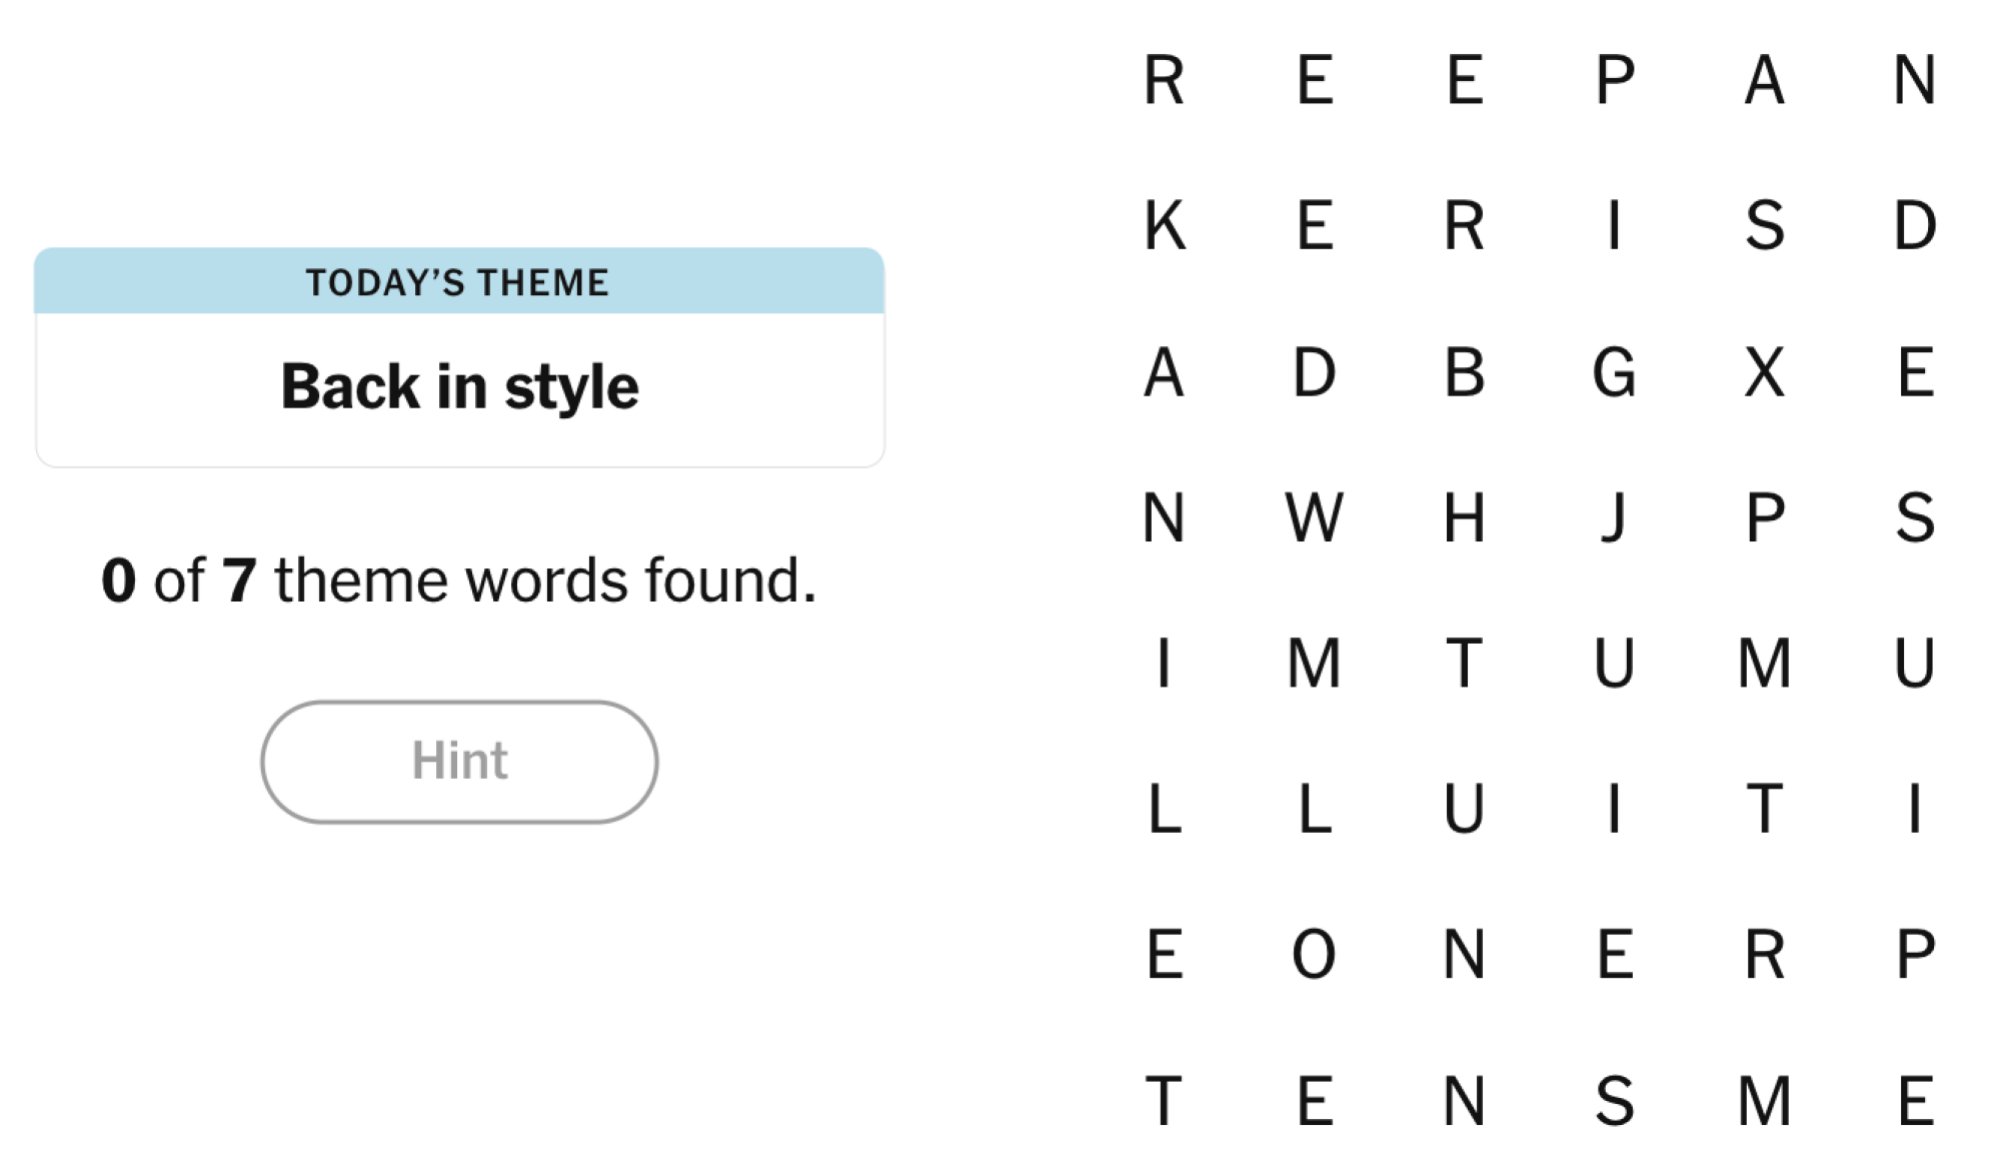Select the letter A in the top row
This screenshot has height=1175, width=2000.
[1764, 80]
